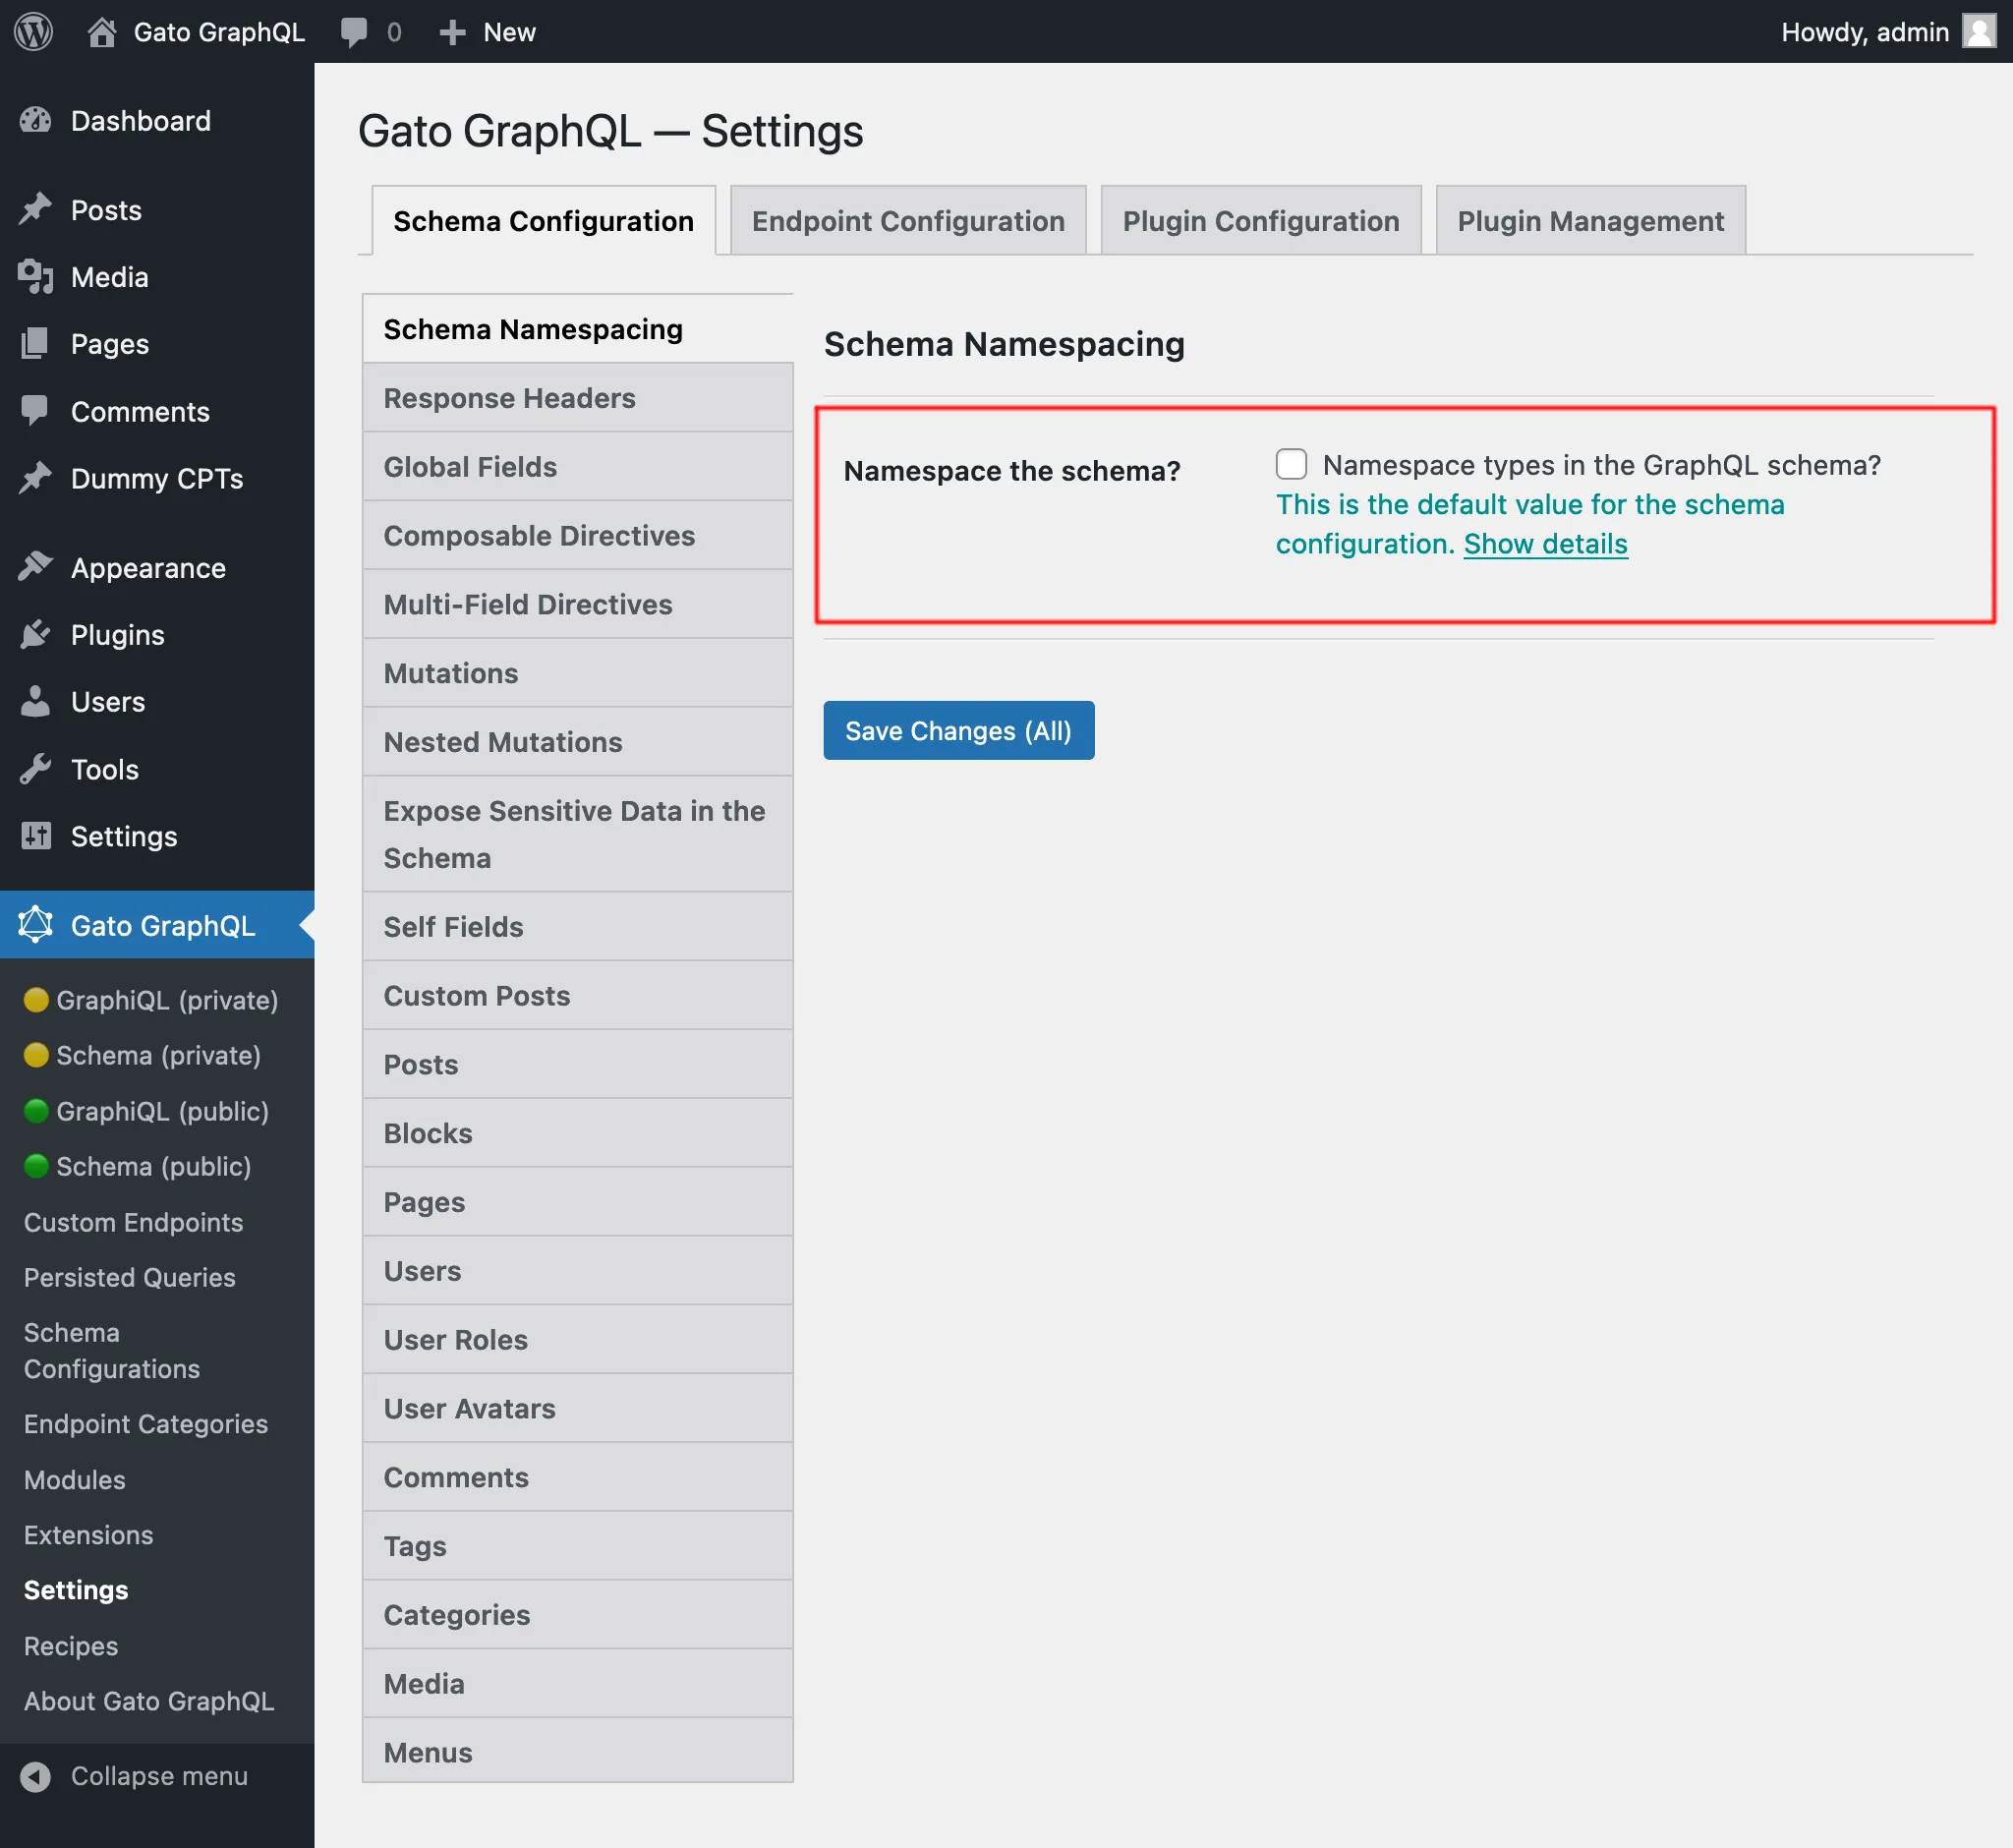This screenshot has width=2013, height=1848.
Task: Click the Comments sidebar icon
Action: (35, 411)
